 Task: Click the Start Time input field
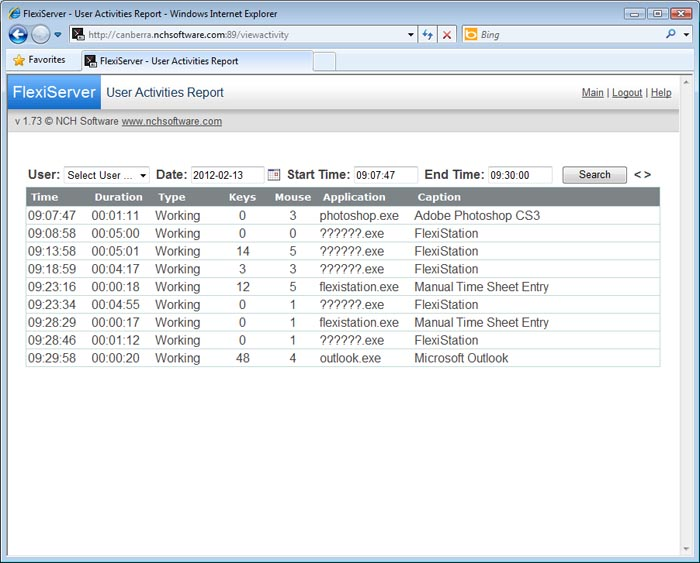click(x=386, y=175)
